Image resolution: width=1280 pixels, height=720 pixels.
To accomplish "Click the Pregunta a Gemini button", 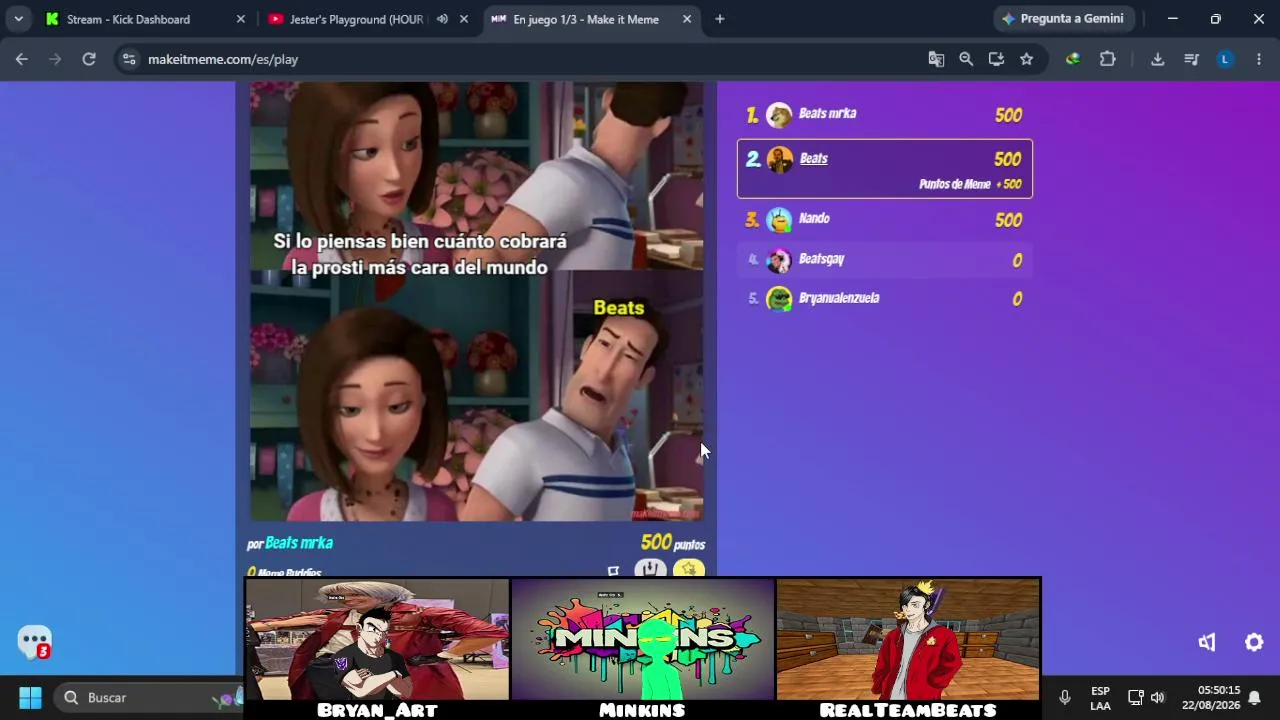I will [x=1063, y=19].
